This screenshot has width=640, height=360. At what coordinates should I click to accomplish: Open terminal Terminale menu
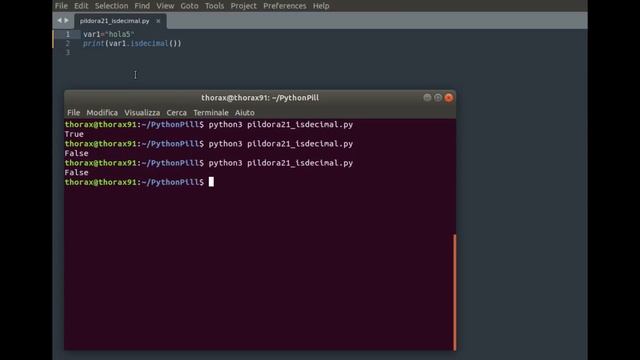coord(211,113)
